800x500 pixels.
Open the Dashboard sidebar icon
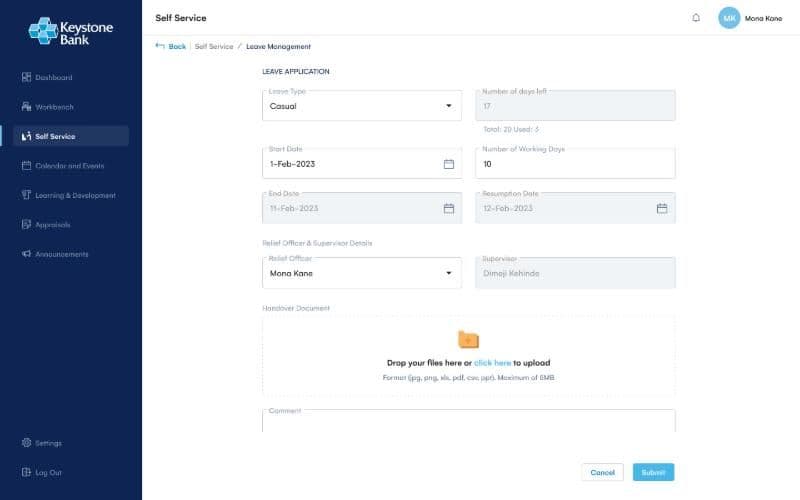[x=27, y=77]
